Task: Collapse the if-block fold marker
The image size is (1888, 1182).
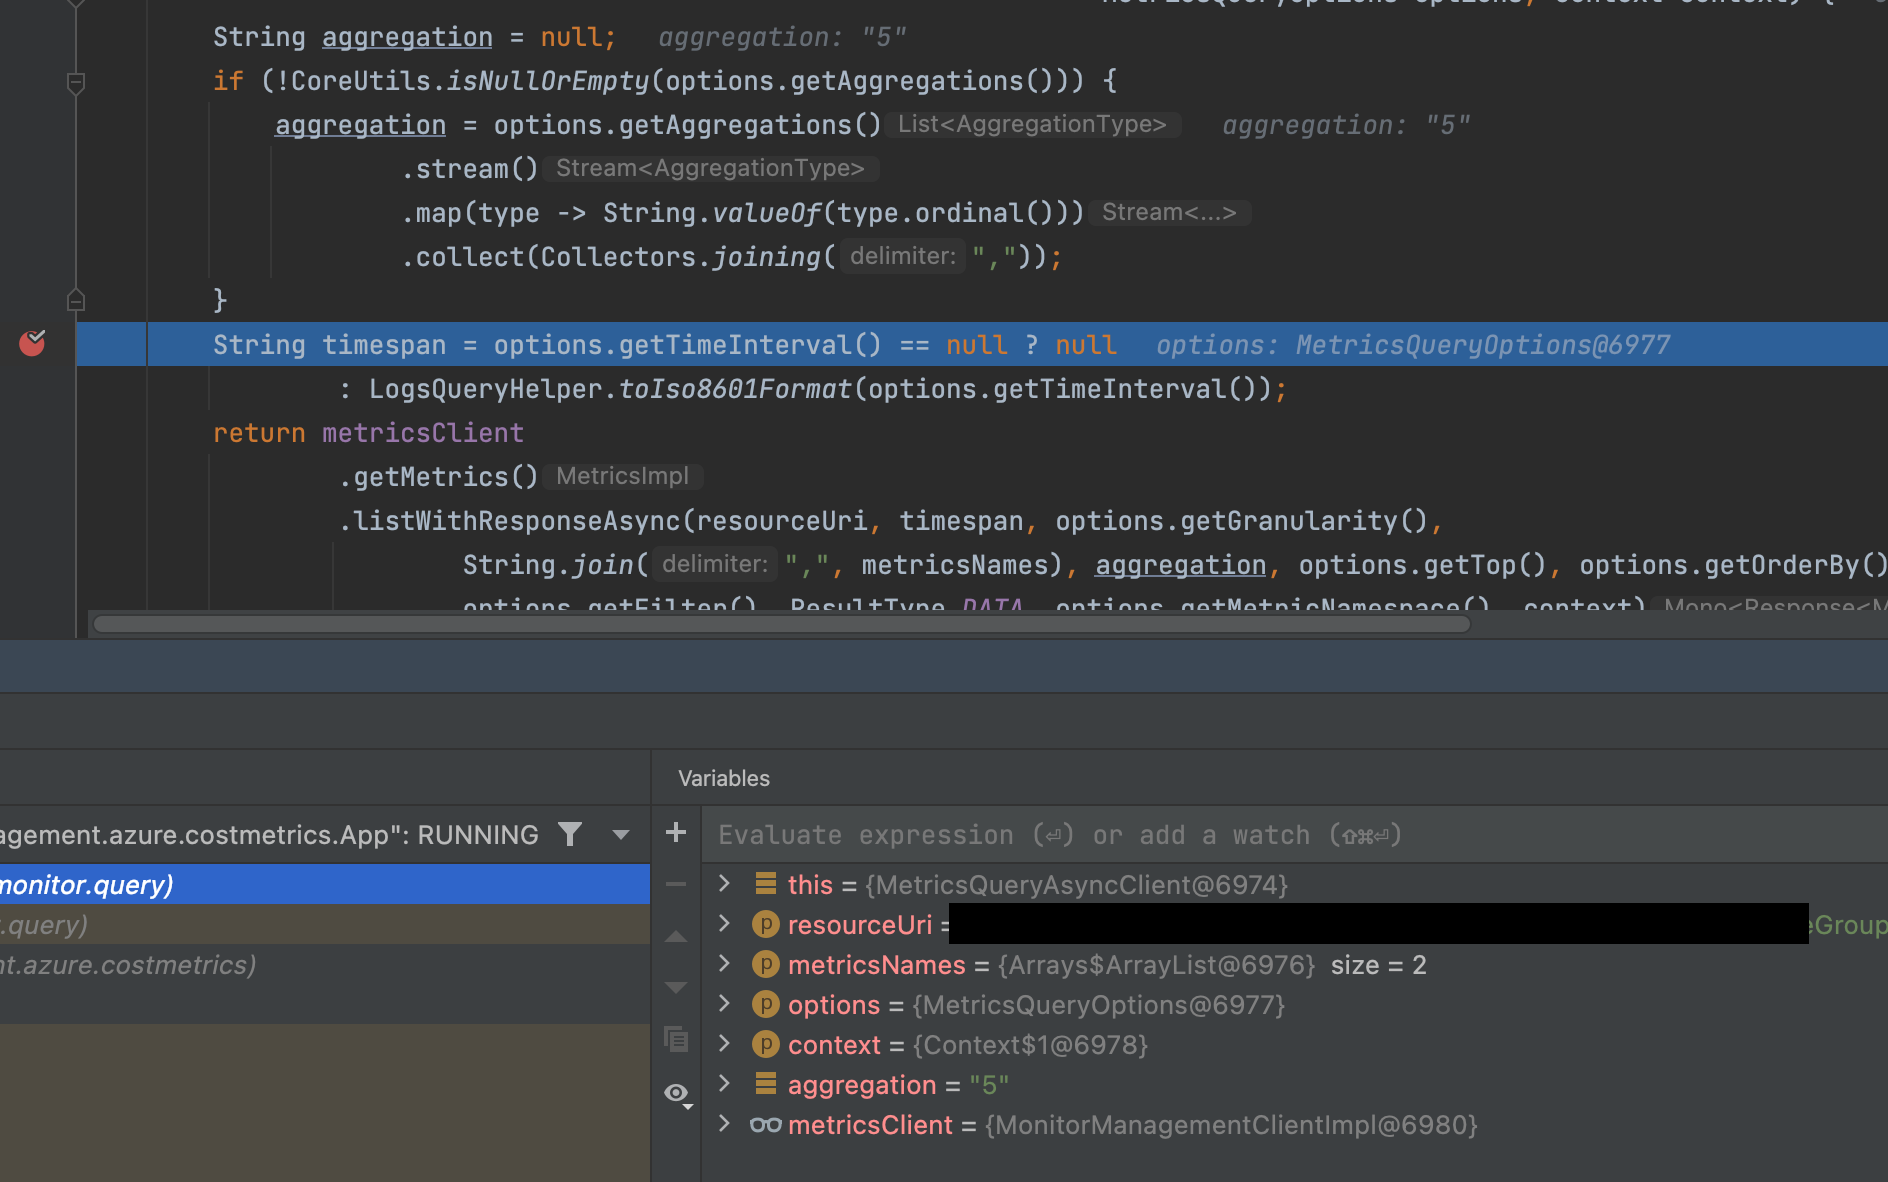Action: (x=76, y=82)
